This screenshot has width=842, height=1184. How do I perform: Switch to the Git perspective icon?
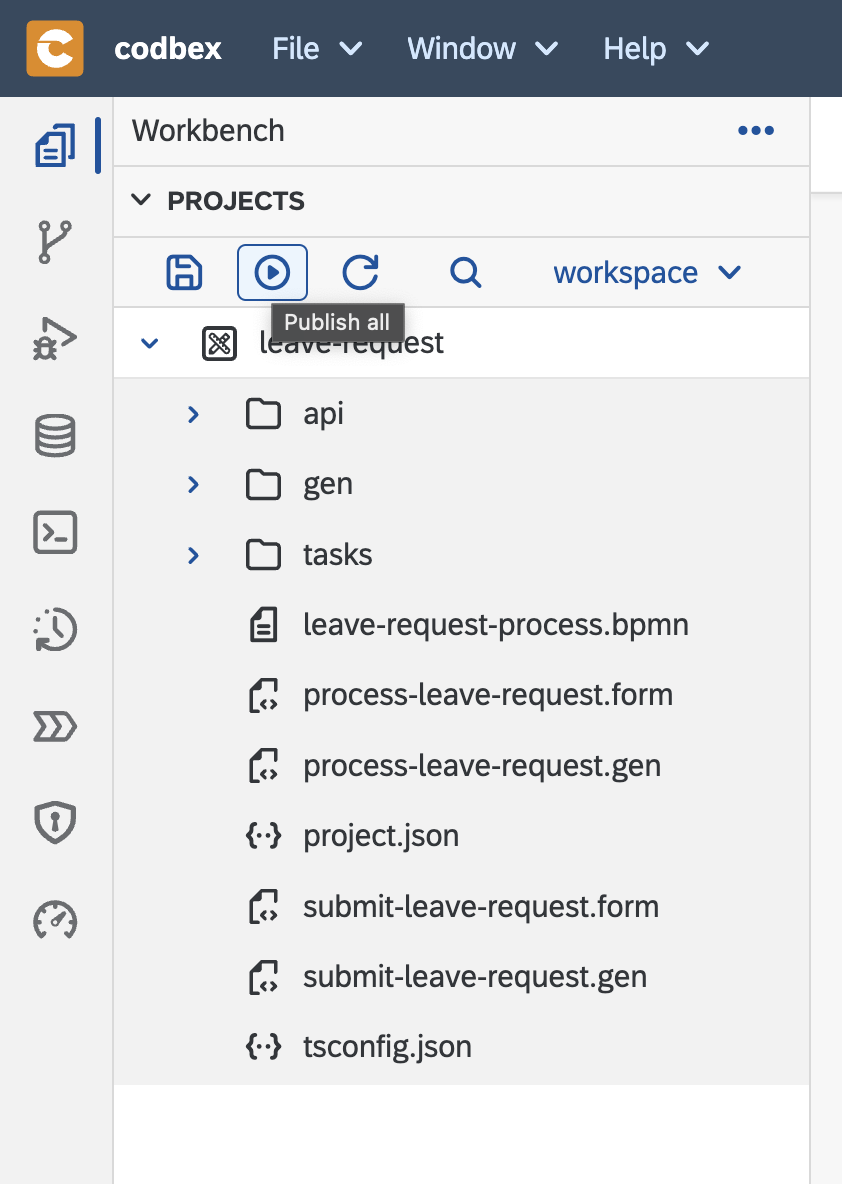pos(55,242)
